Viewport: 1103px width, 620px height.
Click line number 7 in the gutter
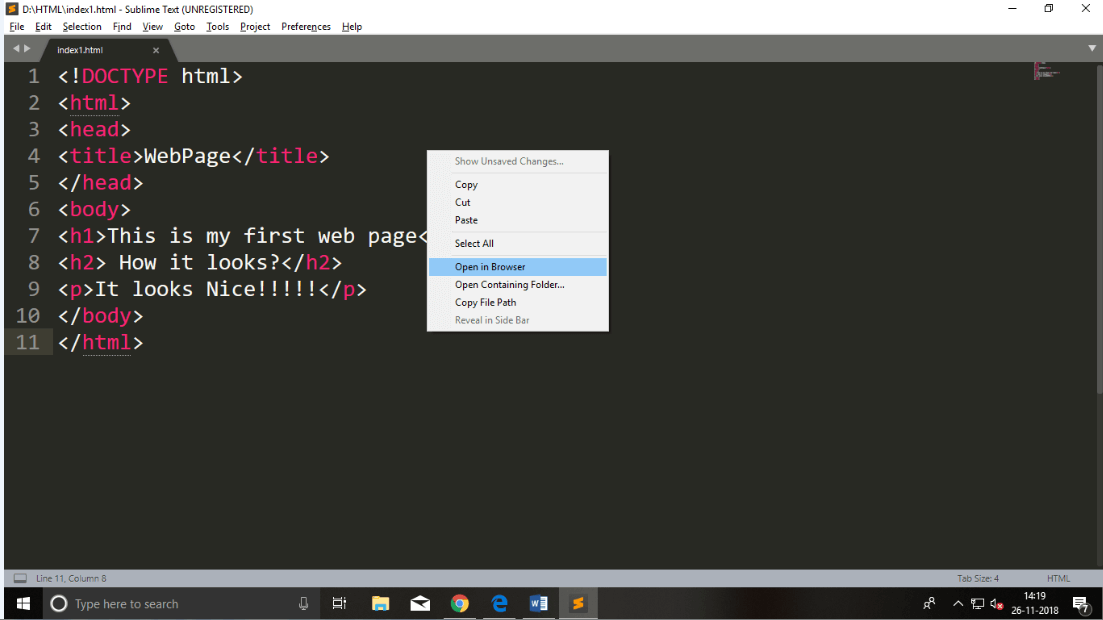(x=34, y=236)
